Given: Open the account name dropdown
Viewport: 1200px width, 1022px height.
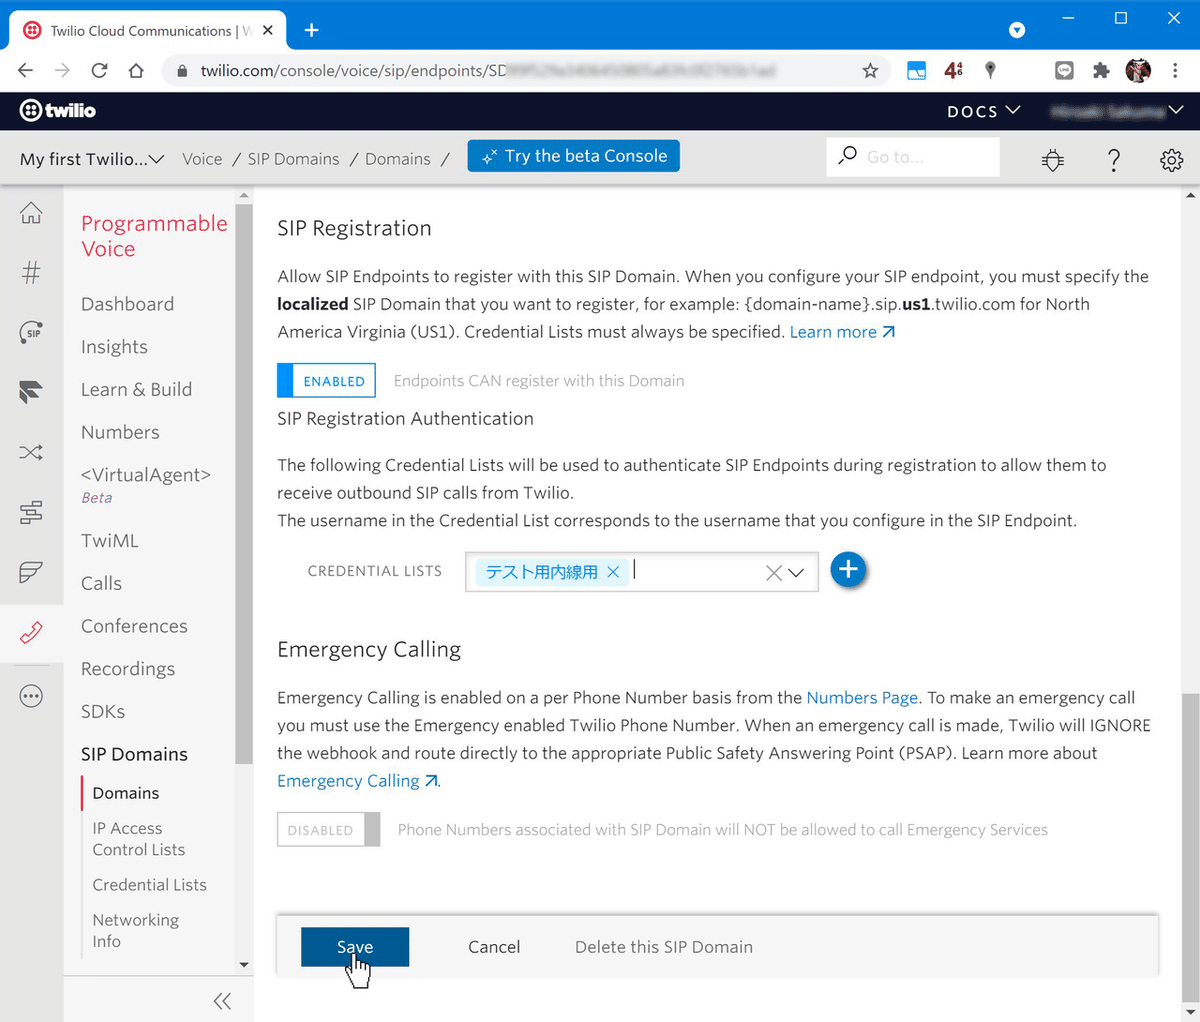Looking at the screenshot, I should [x=1117, y=111].
